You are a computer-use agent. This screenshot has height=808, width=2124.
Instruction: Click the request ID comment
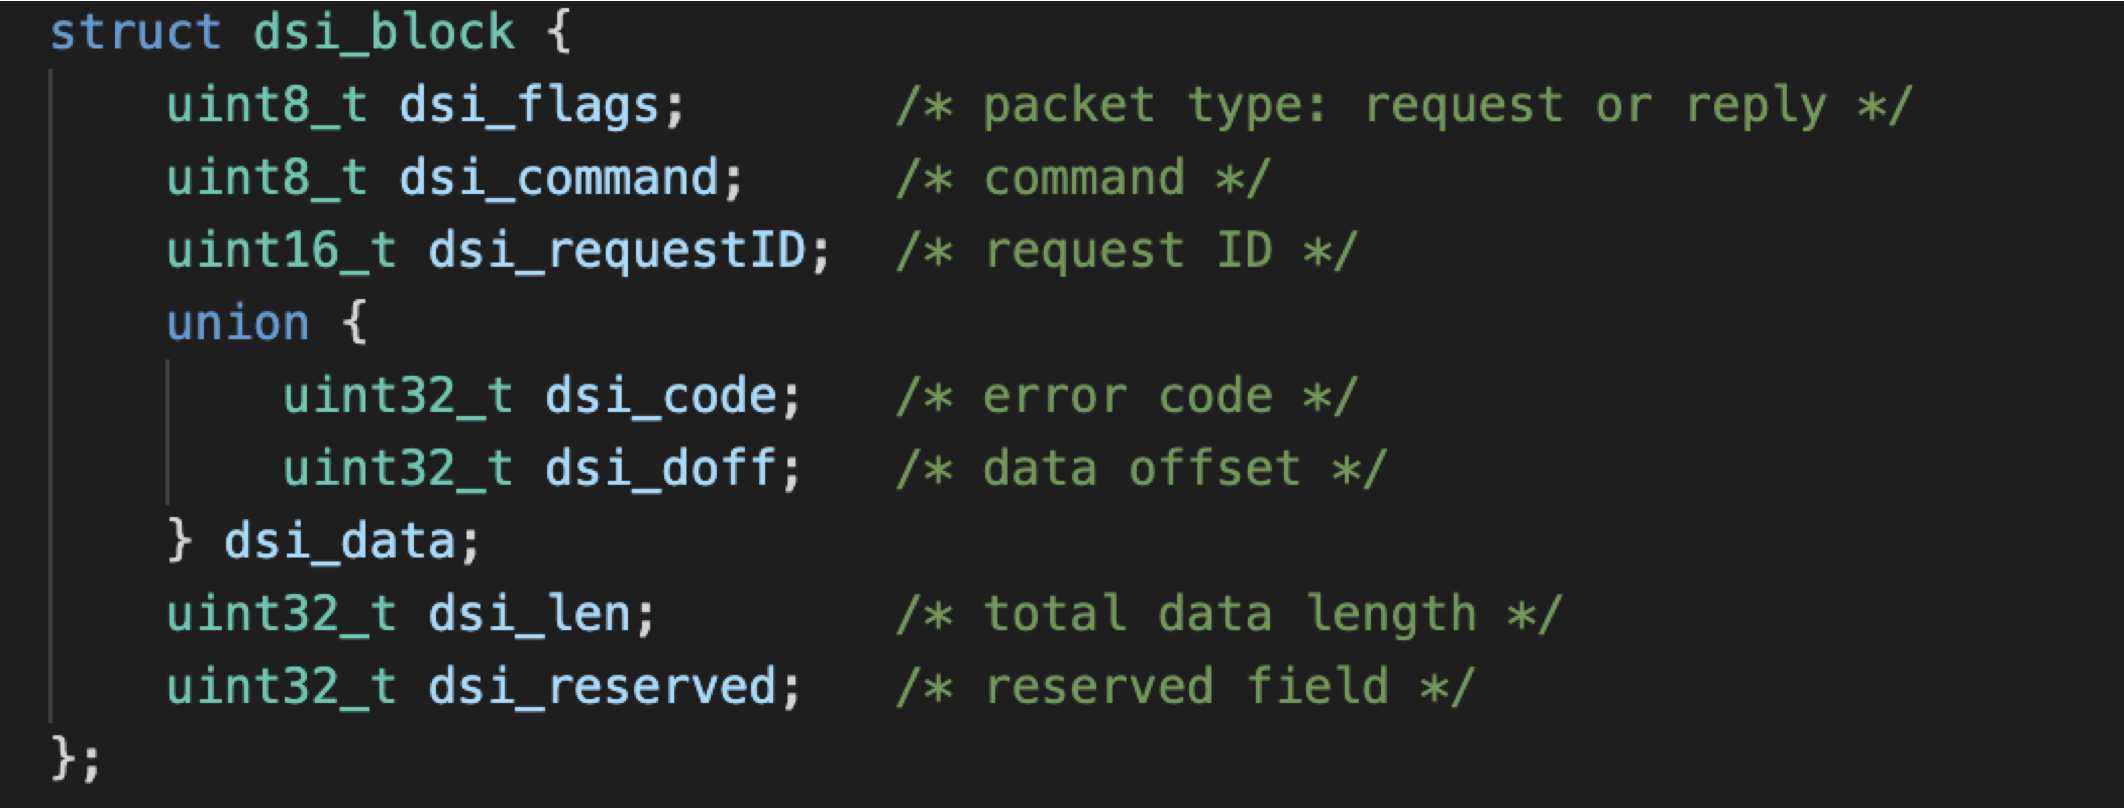[1127, 251]
